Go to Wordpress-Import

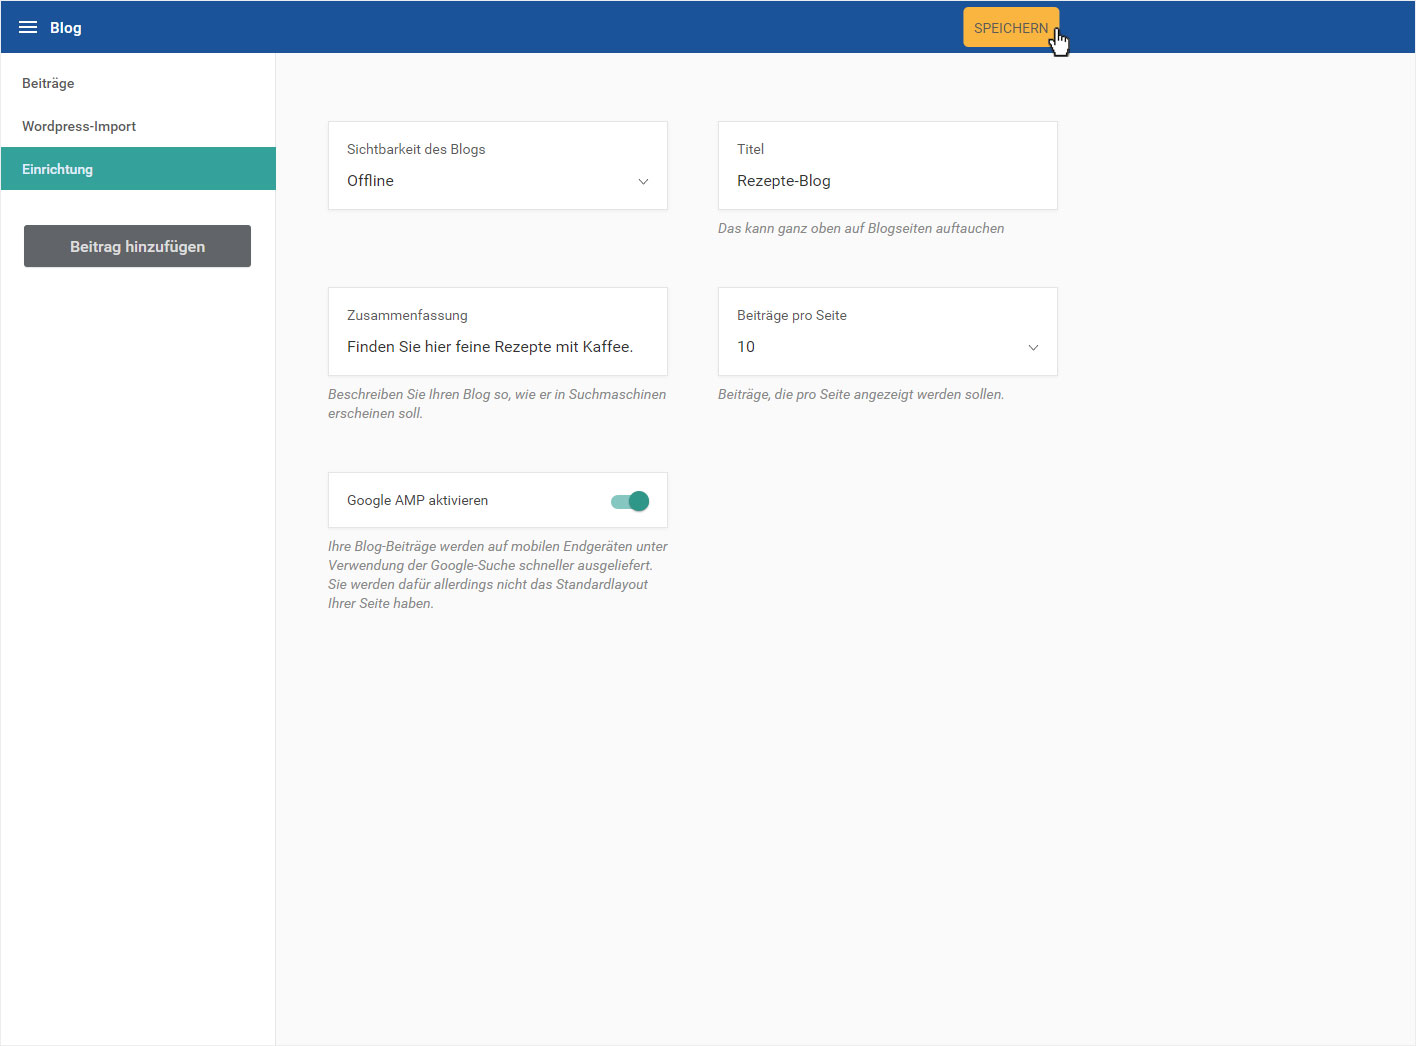tap(138, 126)
